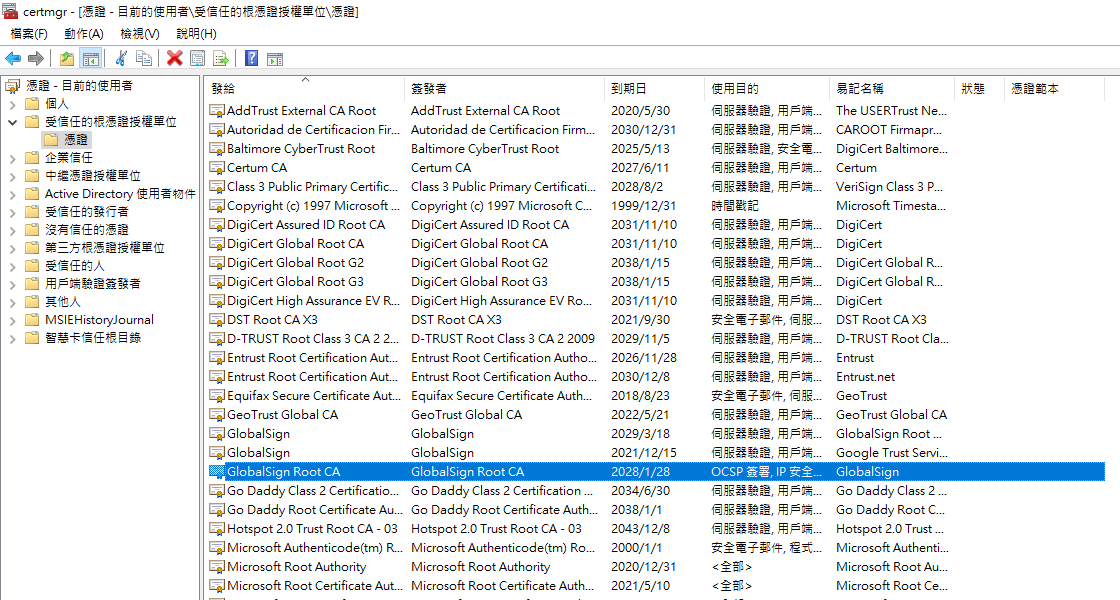Open the parent folder via up-level icon
This screenshot has height=600, width=1120.
click(x=66, y=57)
